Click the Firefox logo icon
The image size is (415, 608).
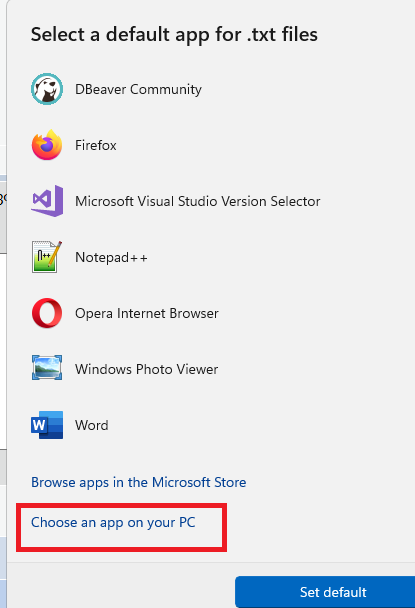[47, 145]
